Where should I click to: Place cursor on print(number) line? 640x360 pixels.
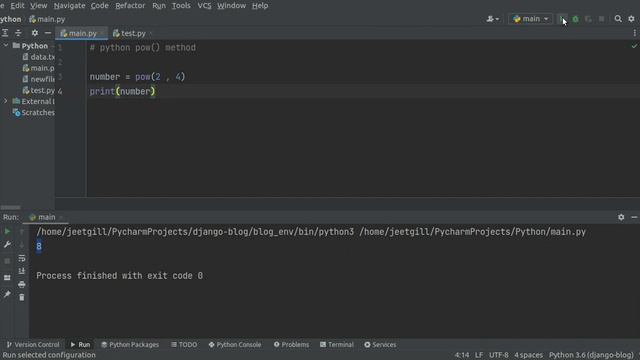tap(122, 91)
